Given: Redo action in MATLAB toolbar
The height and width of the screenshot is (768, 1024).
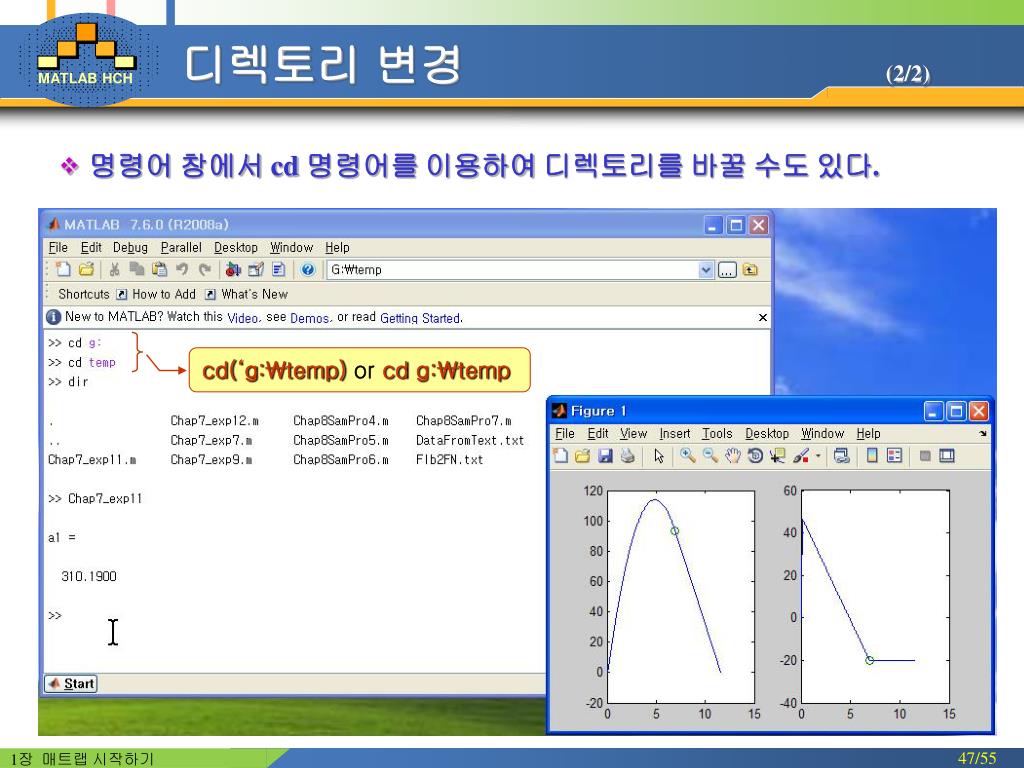Looking at the screenshot, I should click(205, 269).
